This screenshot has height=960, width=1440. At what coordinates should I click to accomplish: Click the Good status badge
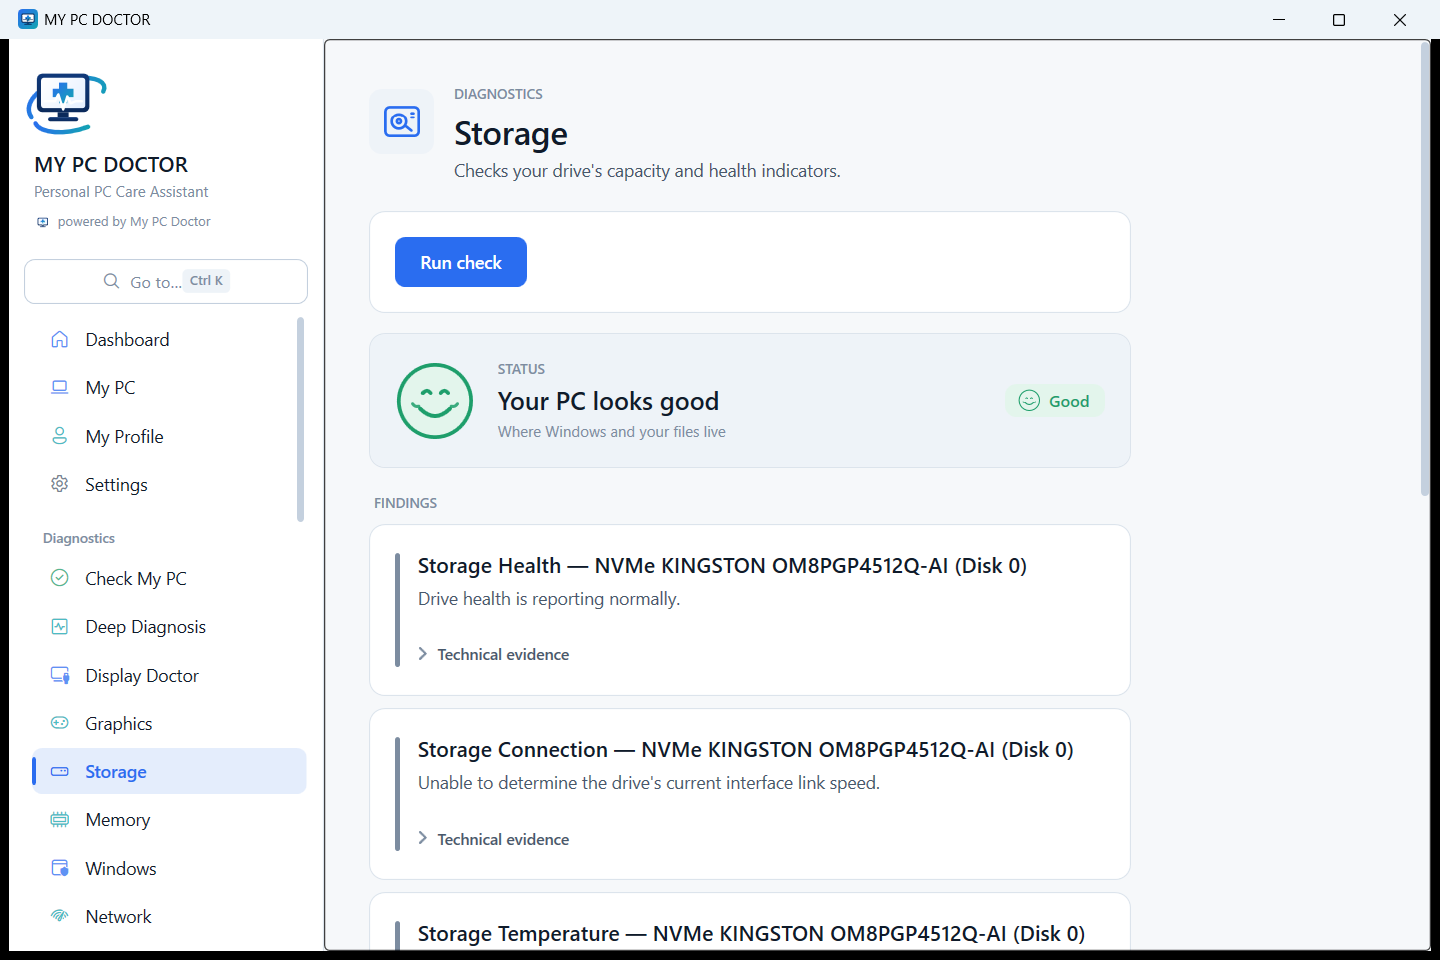[1054, 401]
